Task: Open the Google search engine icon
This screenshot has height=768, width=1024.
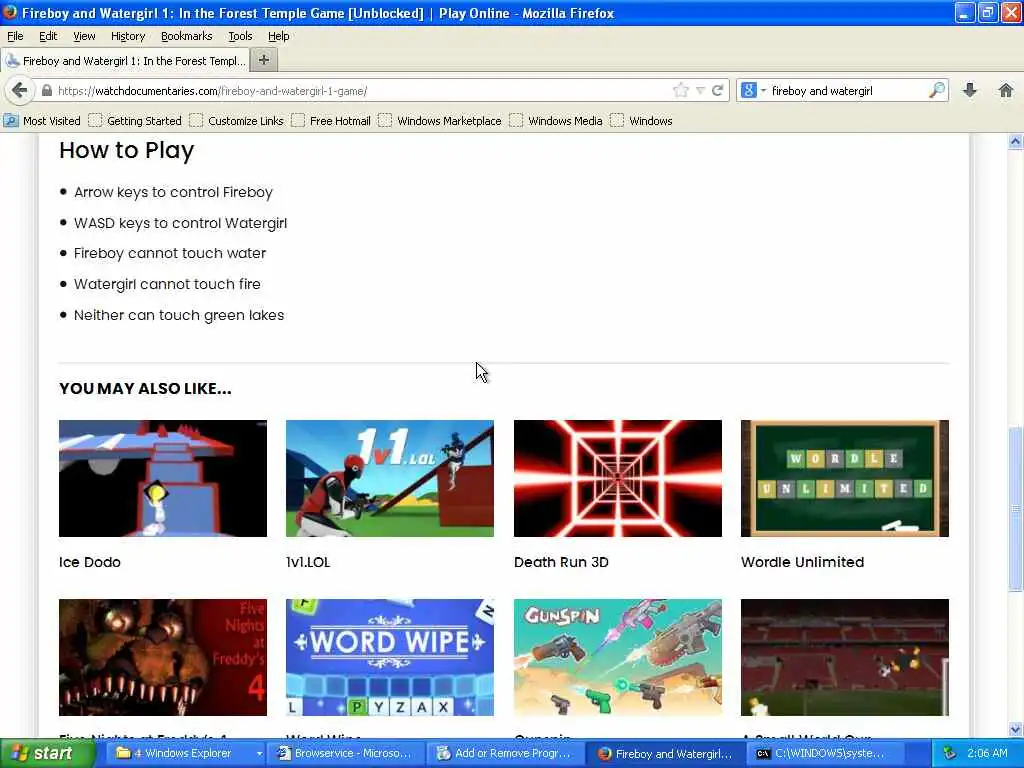Action: [x=748, y=90]
